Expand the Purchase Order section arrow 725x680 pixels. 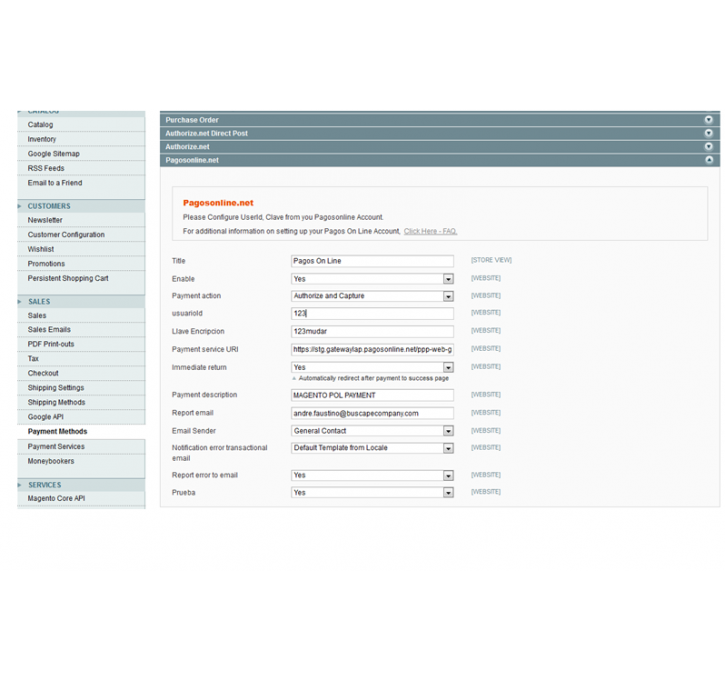coord(708,120)
